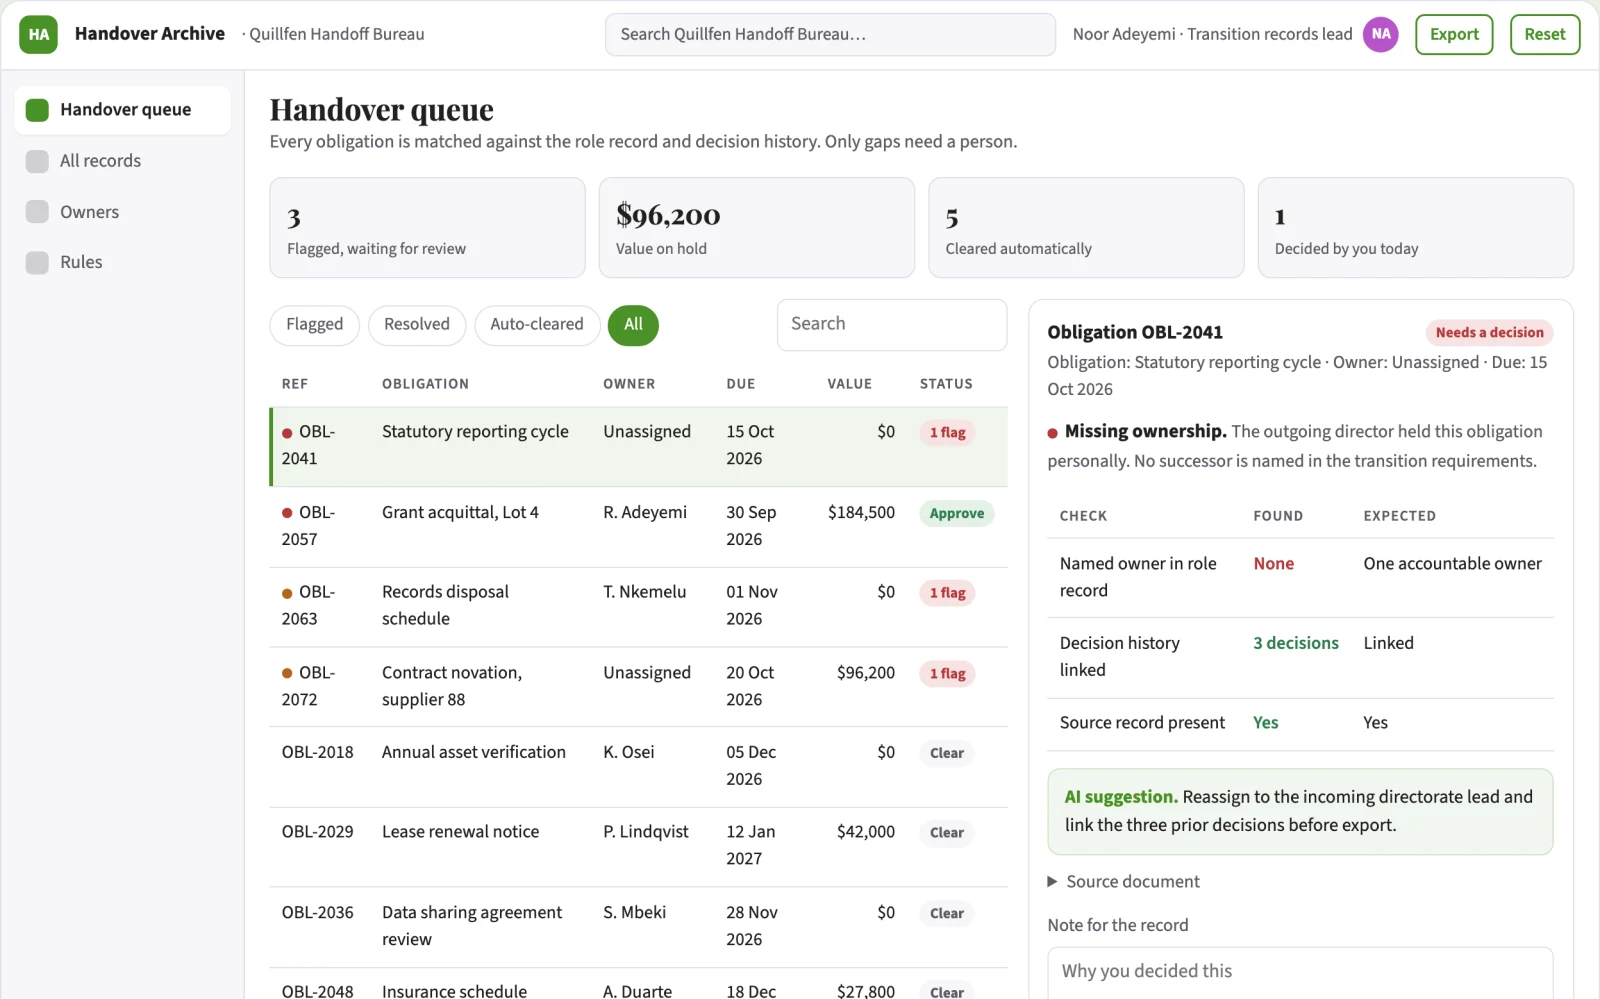Focus the table Search field
This screenshot has width=1600, height=999.
pyautogui.click(x=892, y=324)
